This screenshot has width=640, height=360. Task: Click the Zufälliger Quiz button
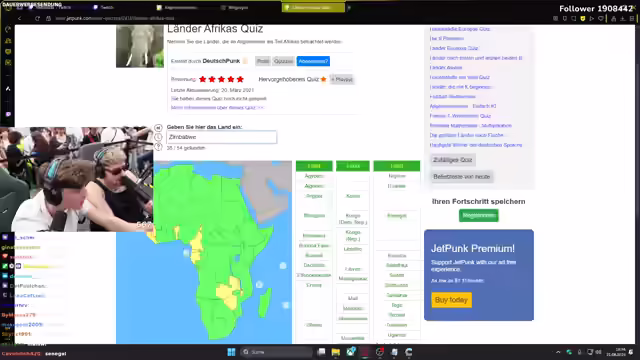(453, 160)
